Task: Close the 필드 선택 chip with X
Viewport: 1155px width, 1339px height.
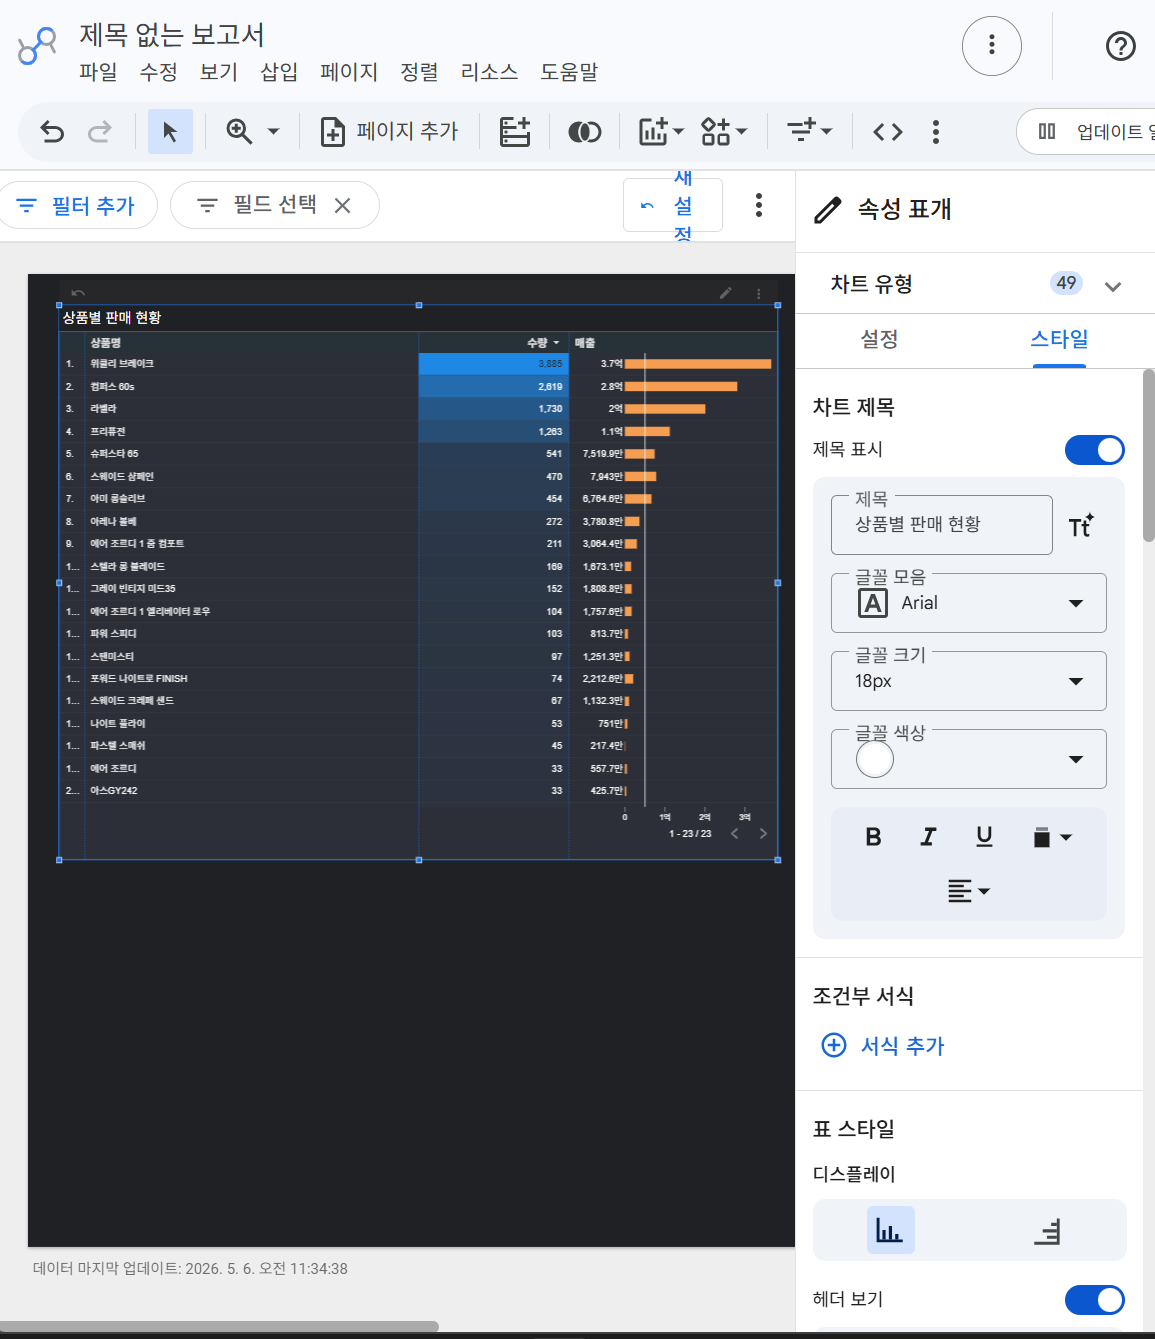Action: click(342, 205)
